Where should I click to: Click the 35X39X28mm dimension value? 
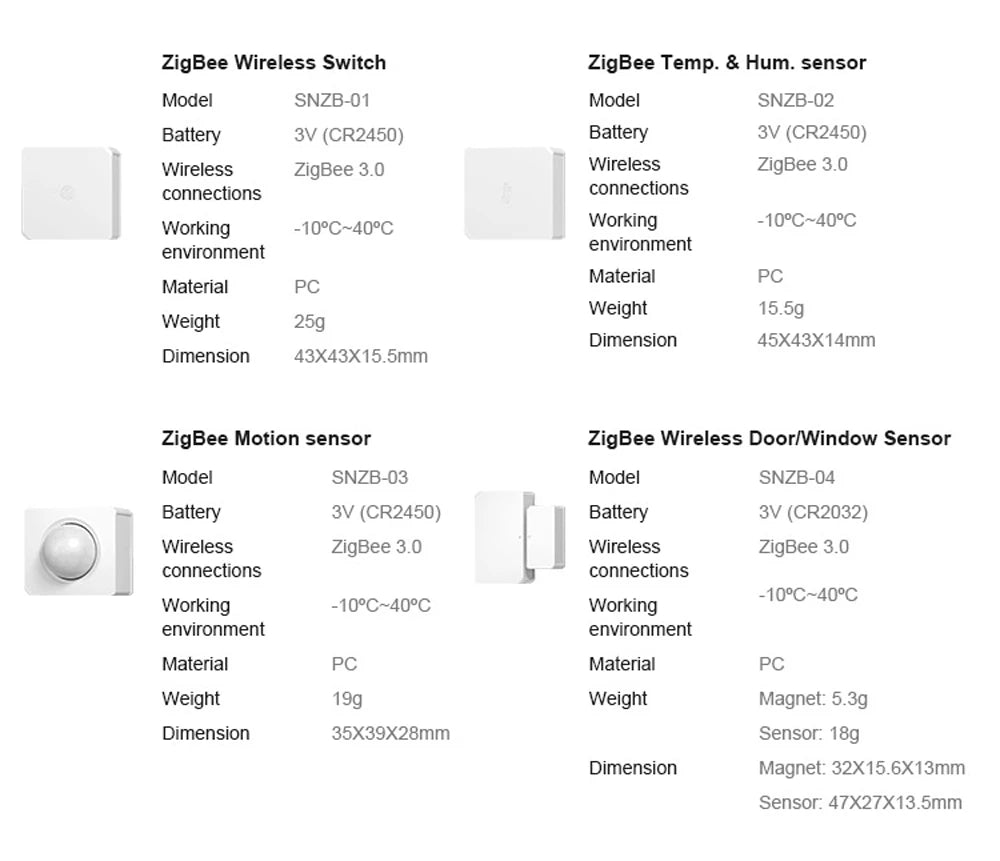click(x=390, y=733)
